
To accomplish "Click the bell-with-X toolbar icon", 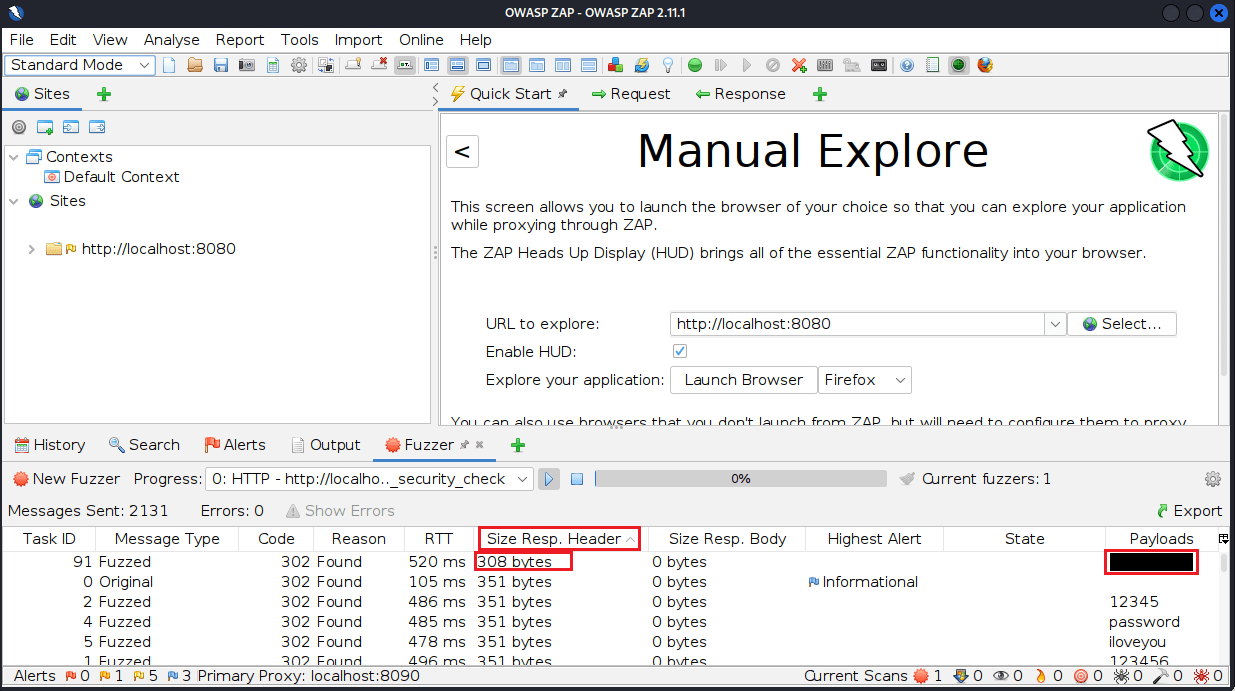I will click(x=379, y=65).
